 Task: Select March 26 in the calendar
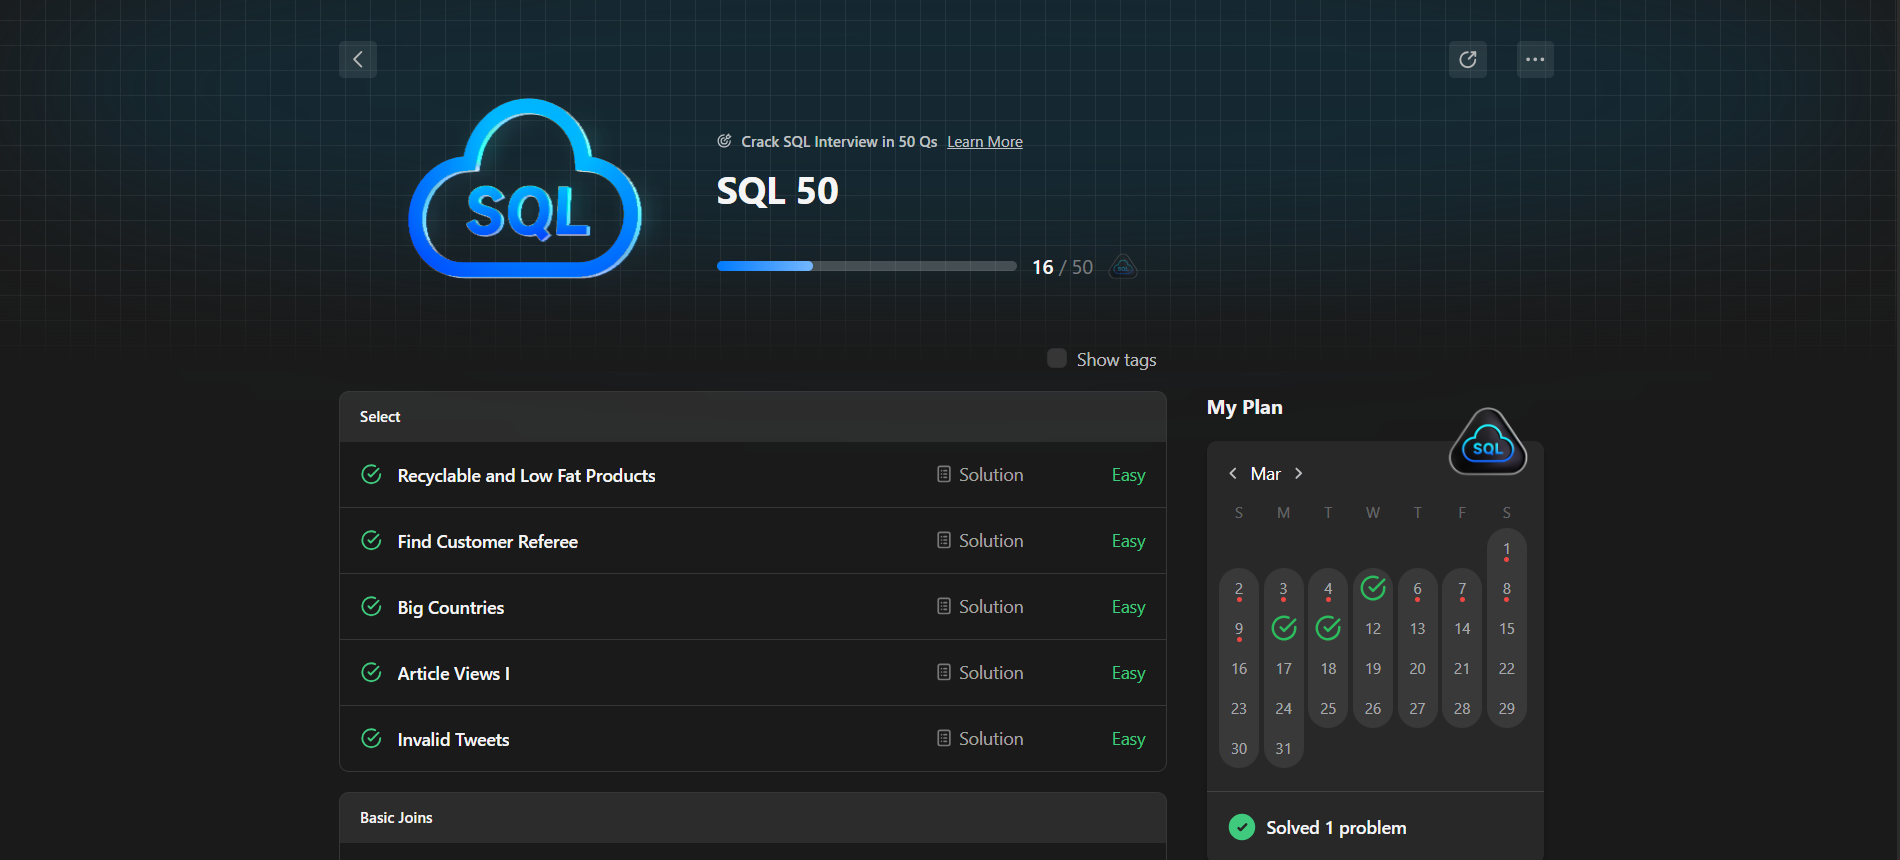click(x=1373, y=709)
